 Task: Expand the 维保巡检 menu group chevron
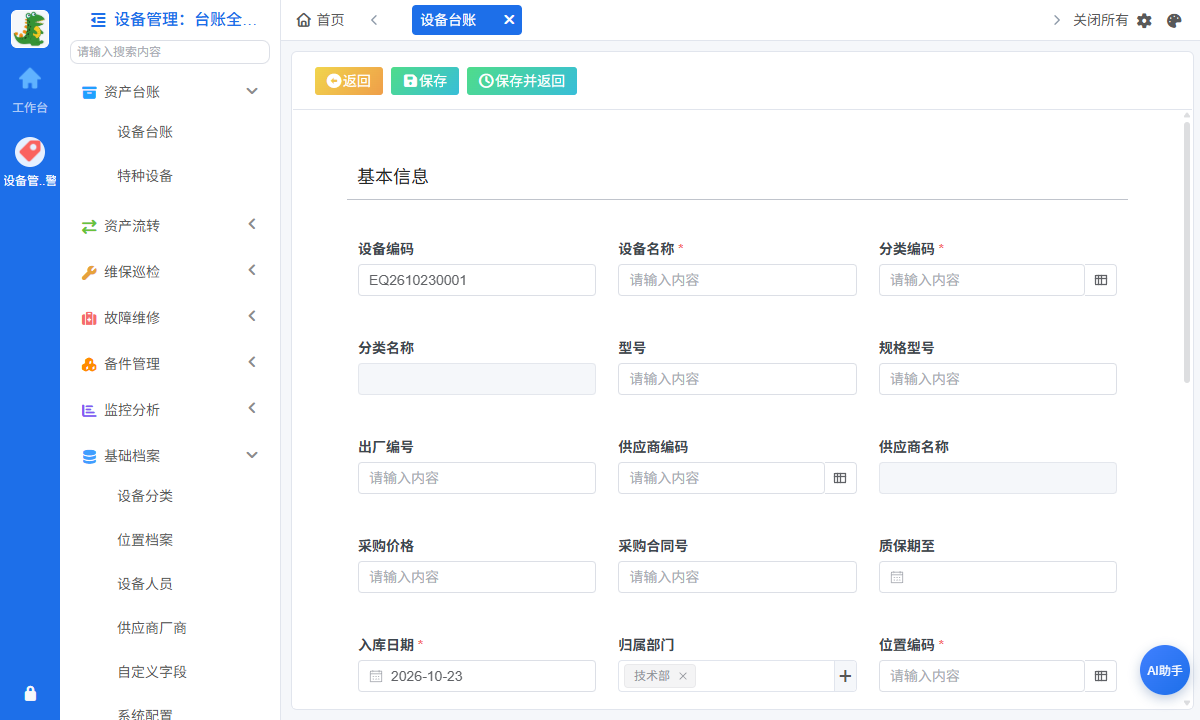(252, 270)
